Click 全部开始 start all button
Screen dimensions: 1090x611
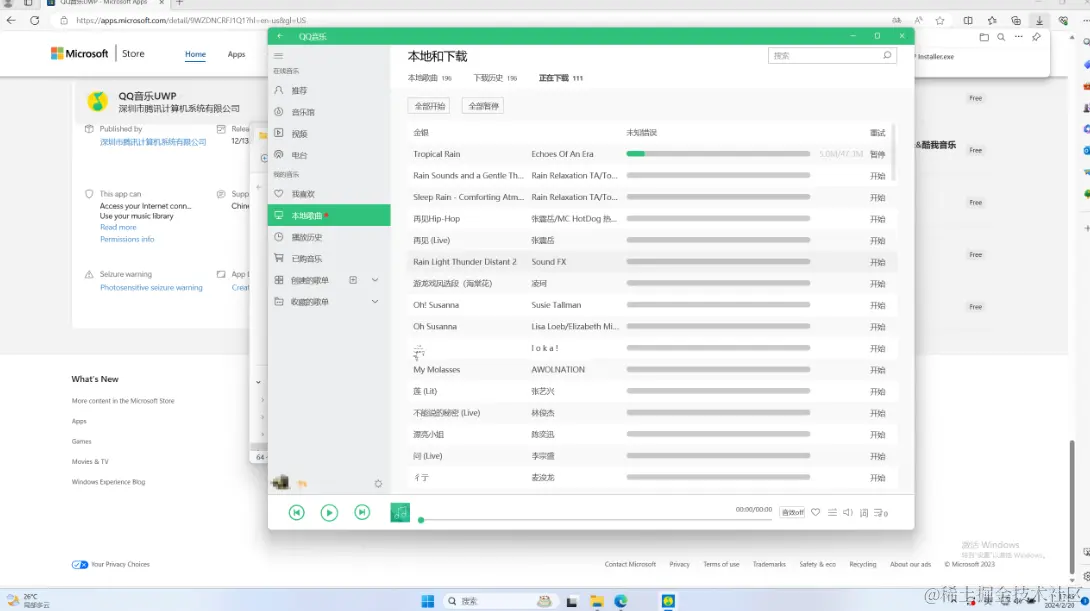[x=430, y=106]
